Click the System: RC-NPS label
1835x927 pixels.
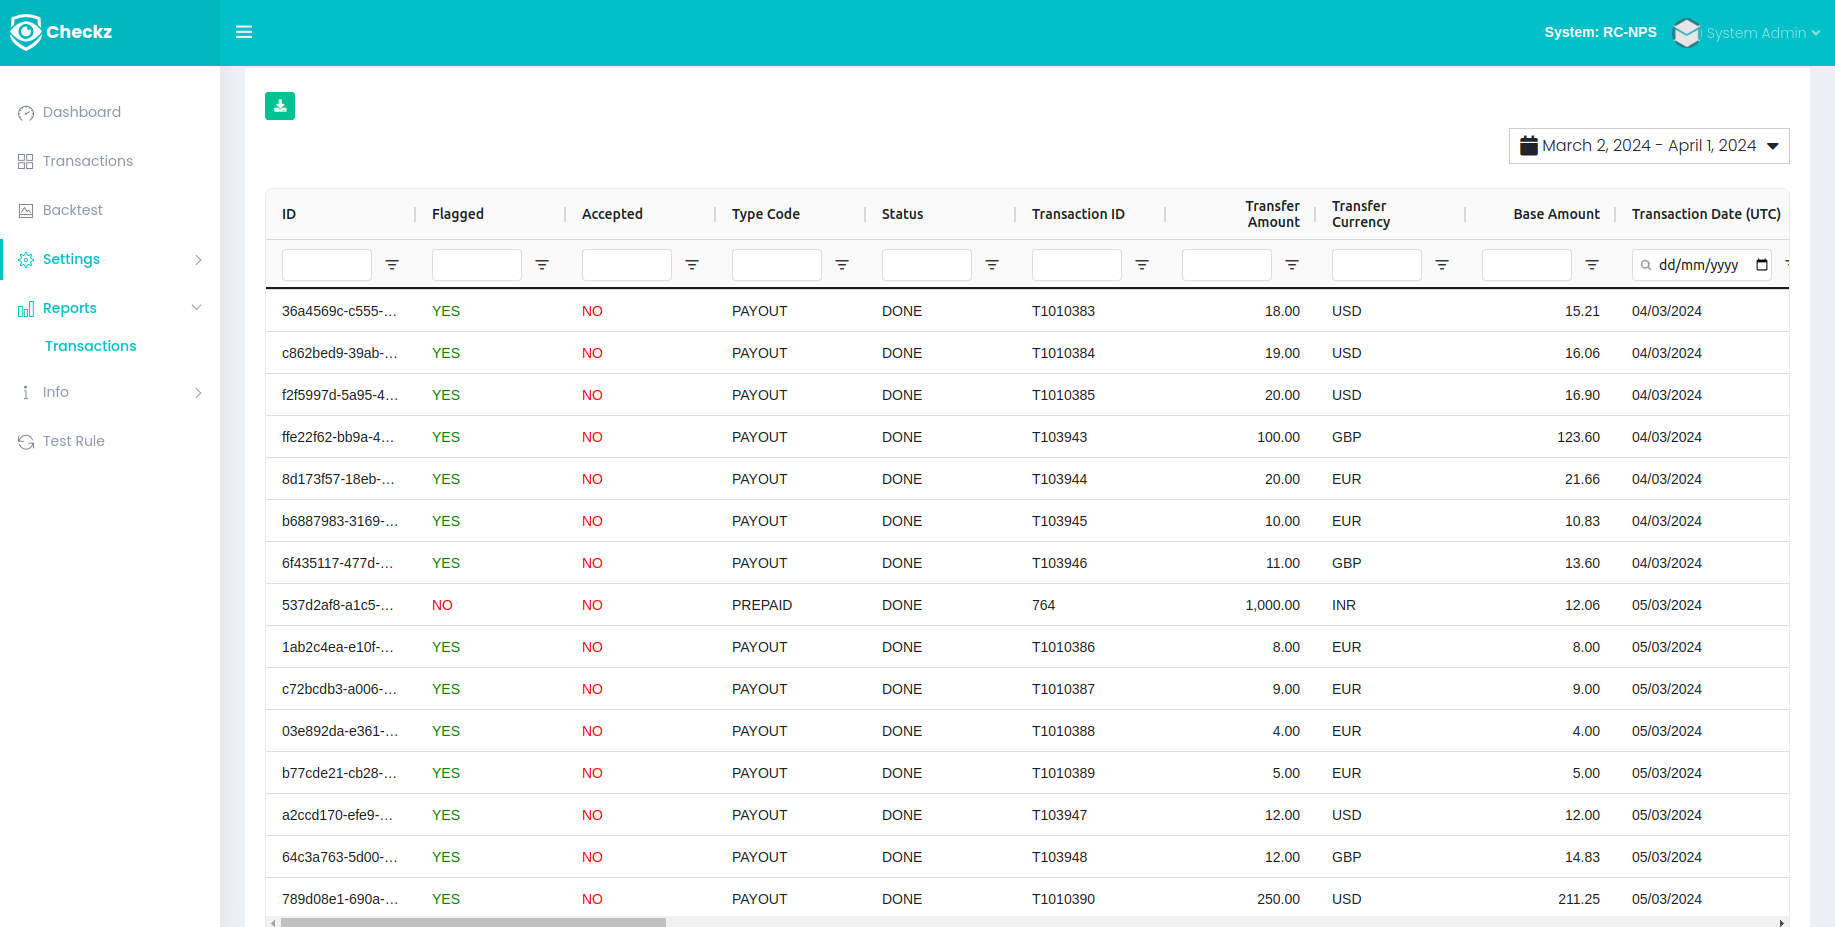point(1600,32)
